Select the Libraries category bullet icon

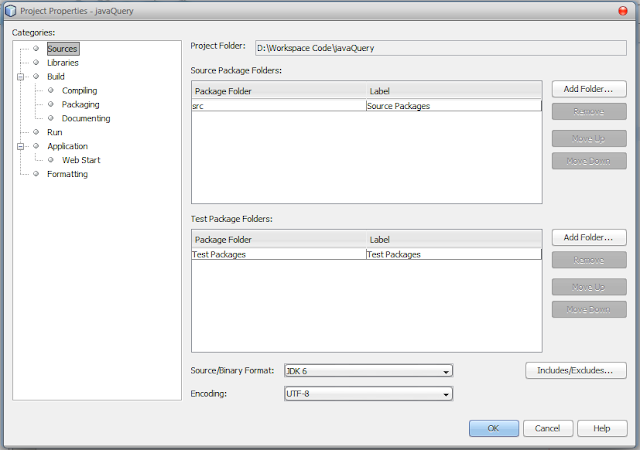click(x=36, y=62)
